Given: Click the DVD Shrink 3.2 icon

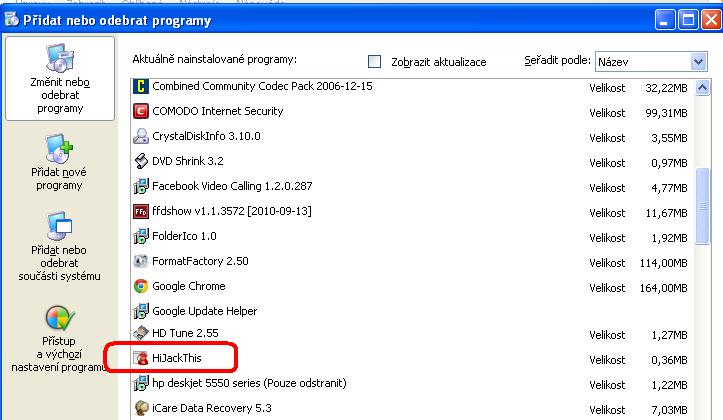Looking at the screenshot, I should point(141,161).
